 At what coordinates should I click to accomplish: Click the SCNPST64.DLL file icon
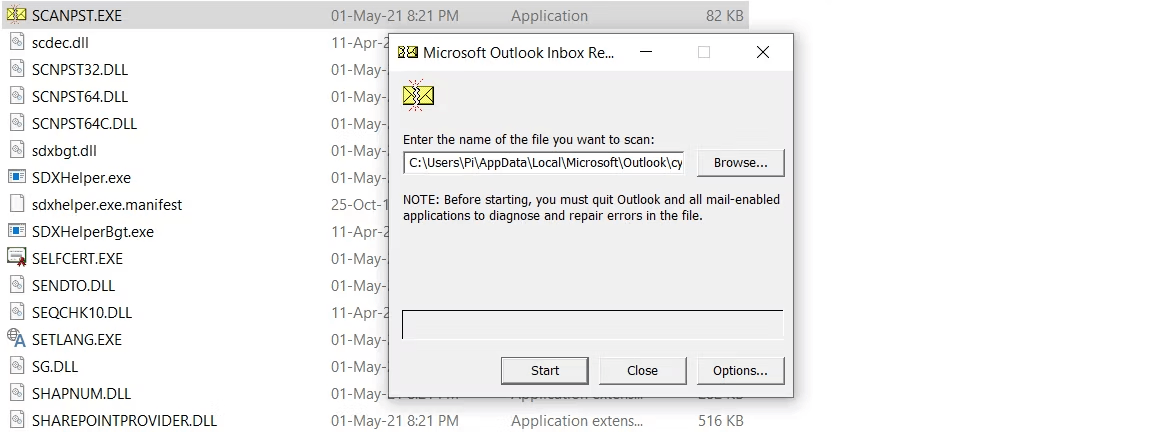(x=16, y=96)
